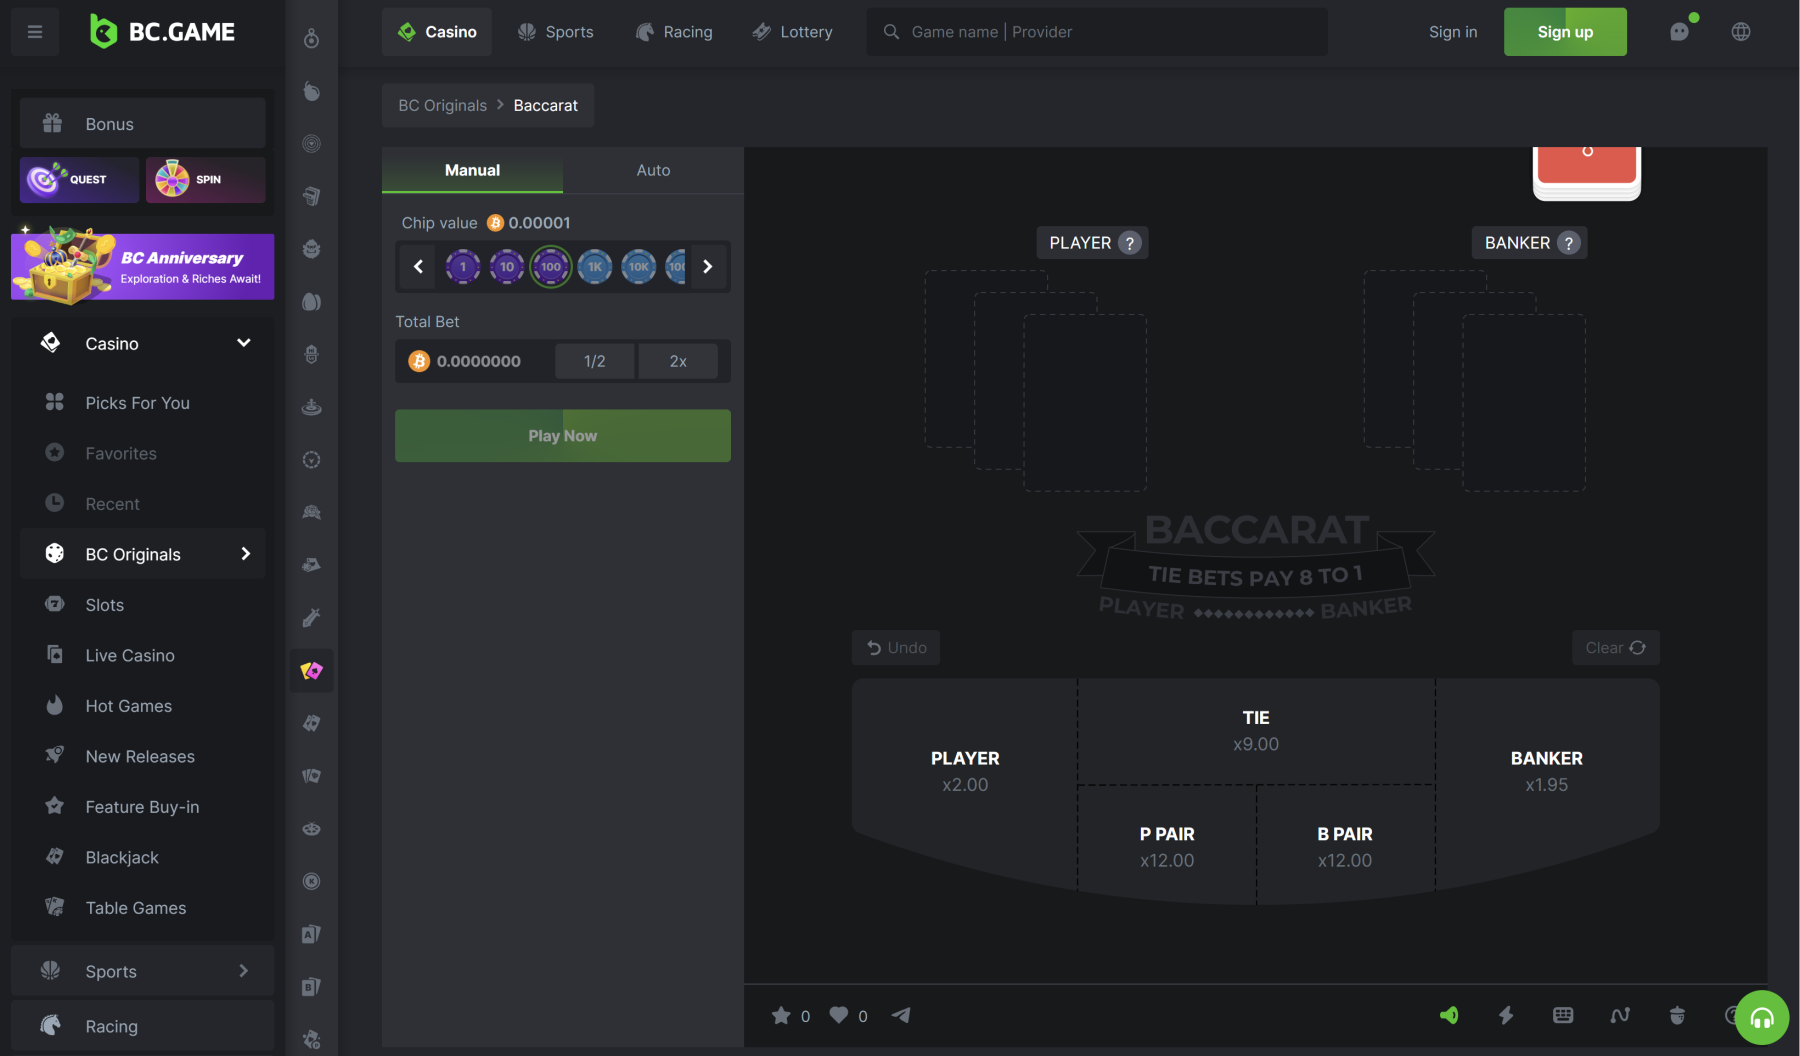Viewport: 1800px width, 1056px height.
Task: Click the Sign up button
Action: click(x=1565, y=32)
